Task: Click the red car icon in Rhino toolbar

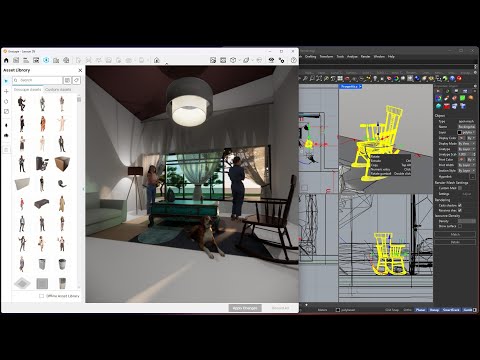Action: pos(347,79)
